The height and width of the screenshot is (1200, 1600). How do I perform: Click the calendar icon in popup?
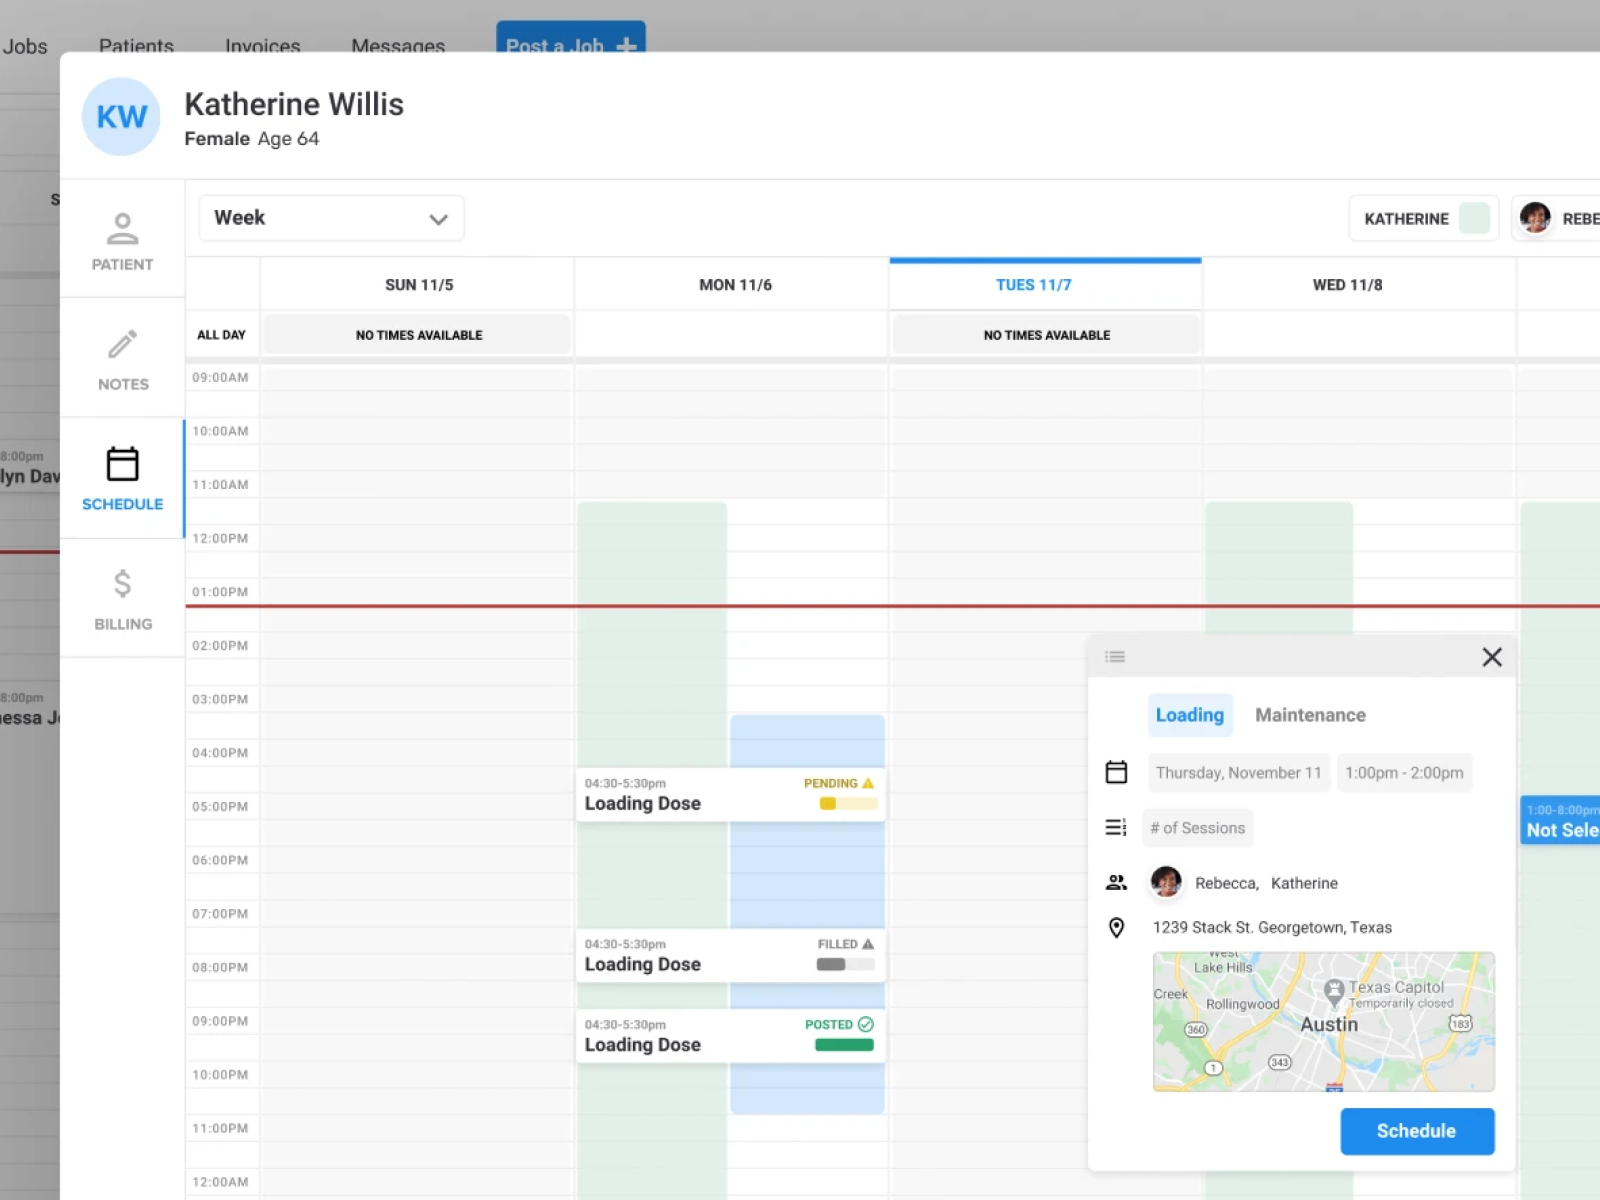(x=1116, y=772)
